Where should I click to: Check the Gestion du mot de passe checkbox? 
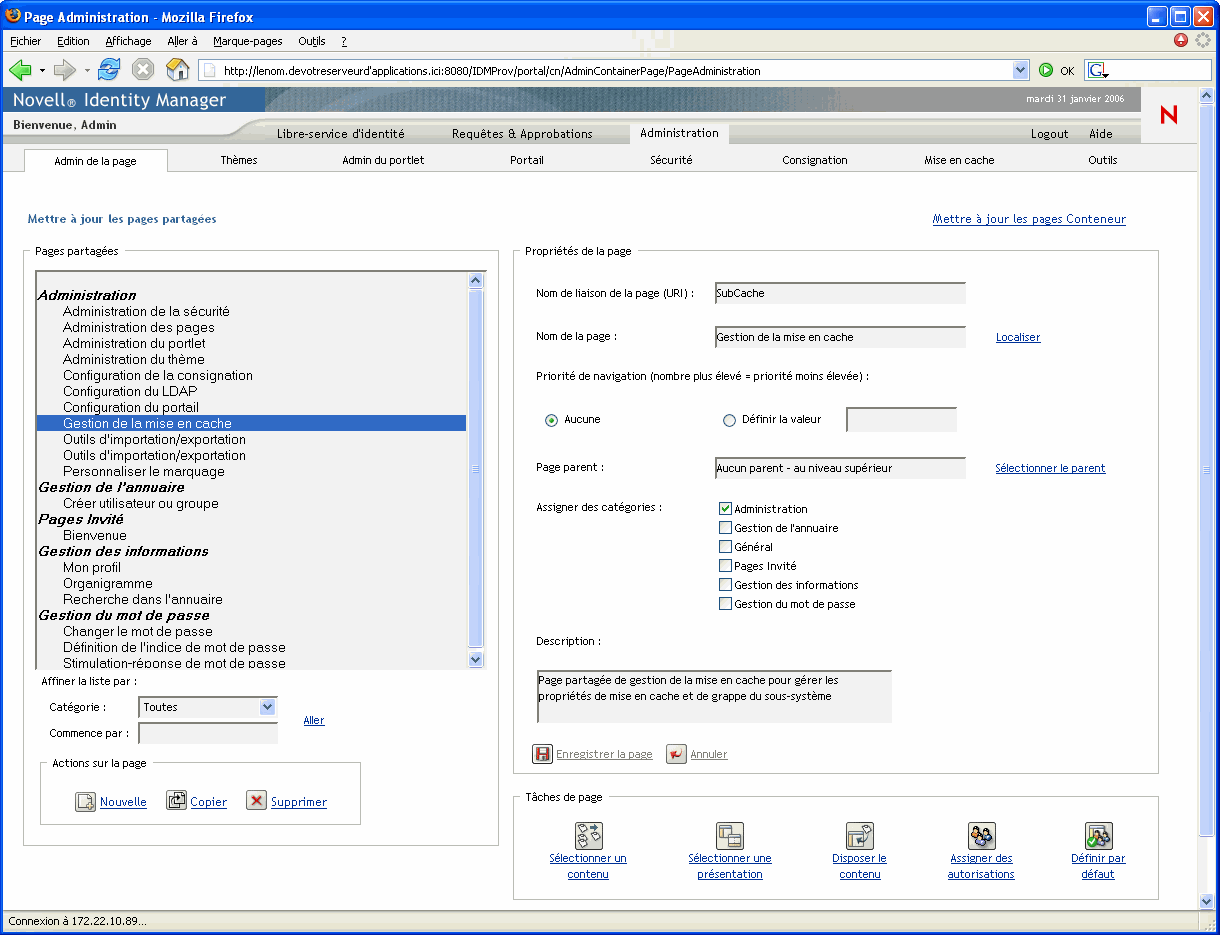pyautogui.click(x=726, y=604)
